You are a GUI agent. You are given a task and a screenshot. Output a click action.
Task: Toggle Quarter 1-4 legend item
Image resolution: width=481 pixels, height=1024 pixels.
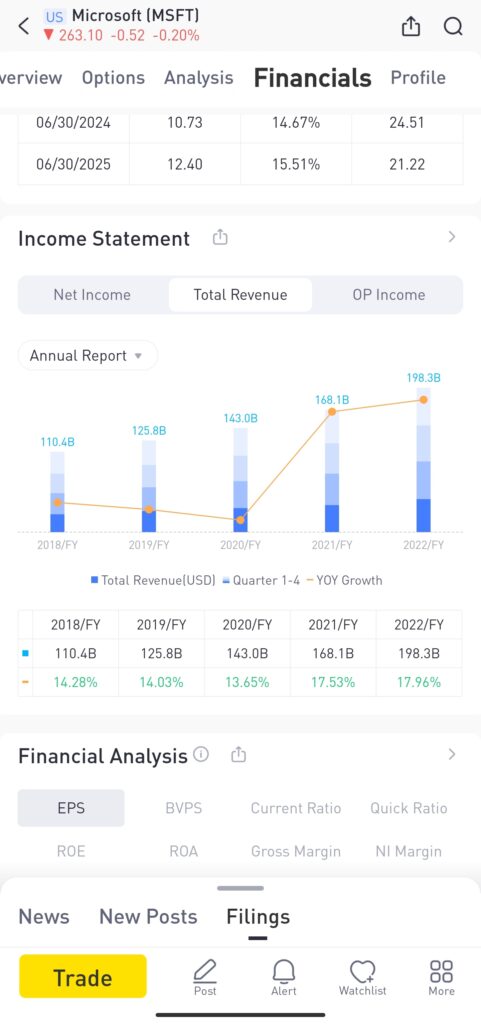260,580
